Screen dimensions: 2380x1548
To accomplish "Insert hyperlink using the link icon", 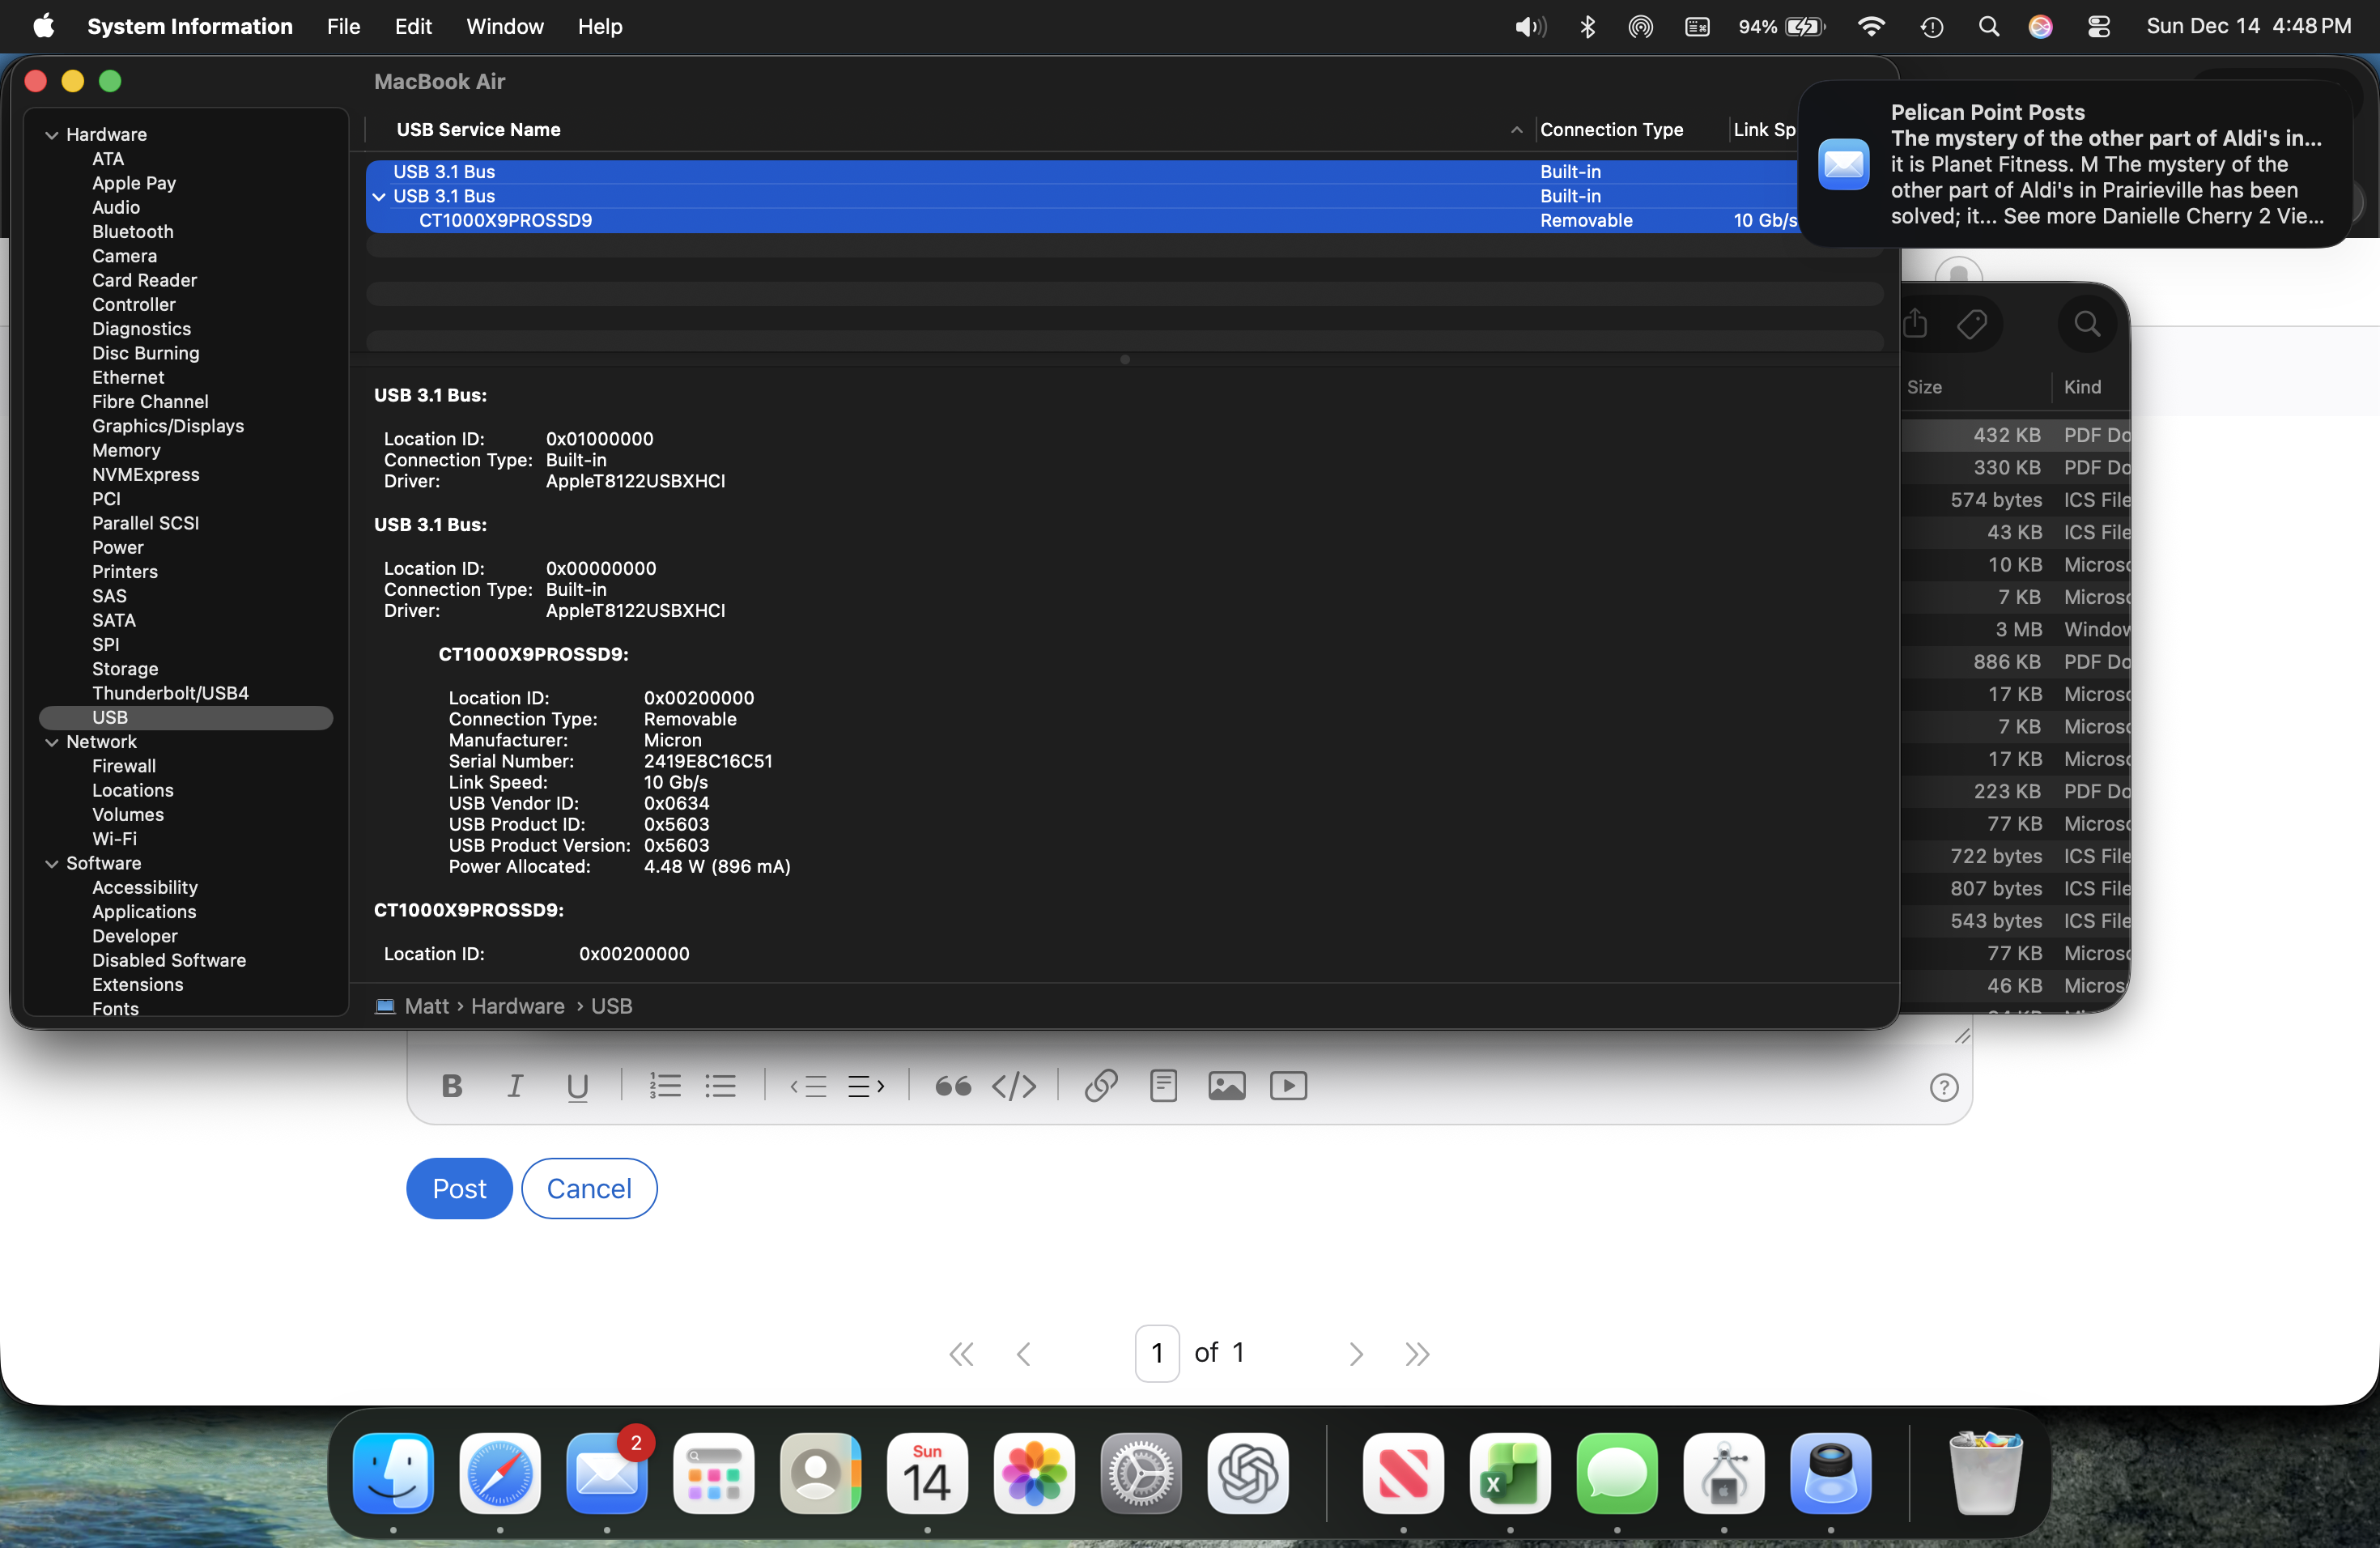I will point(1100,1086).
